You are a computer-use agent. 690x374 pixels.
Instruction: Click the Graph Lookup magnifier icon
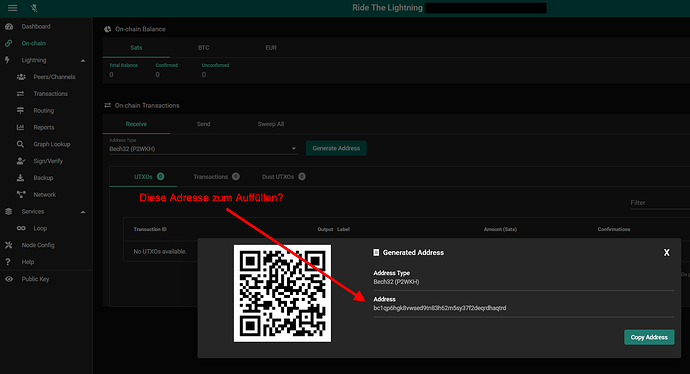(x=20, y=144)
